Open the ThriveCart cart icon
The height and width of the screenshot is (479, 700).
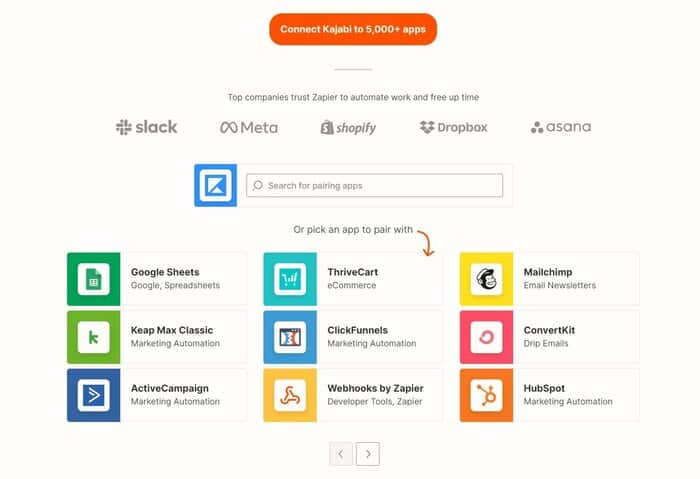(x=290, y=279)
